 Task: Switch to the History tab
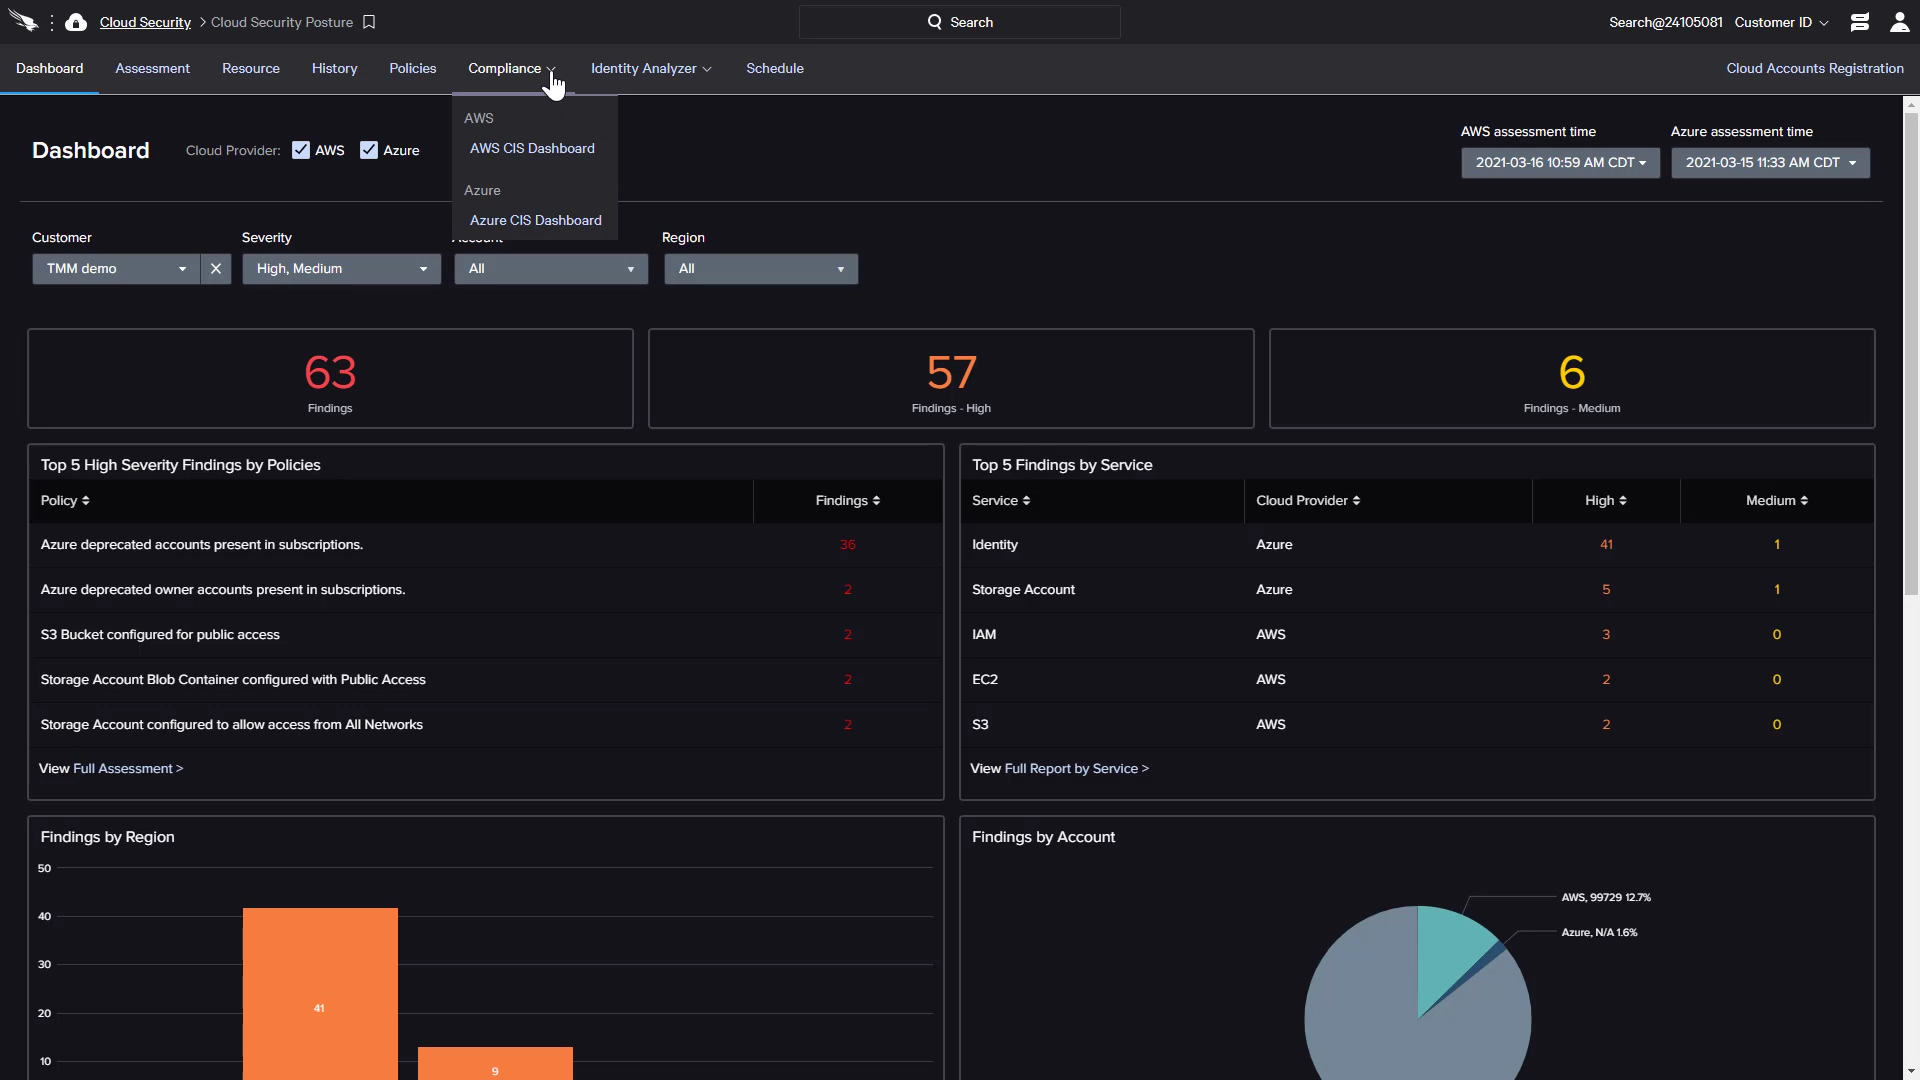point(334,69)
